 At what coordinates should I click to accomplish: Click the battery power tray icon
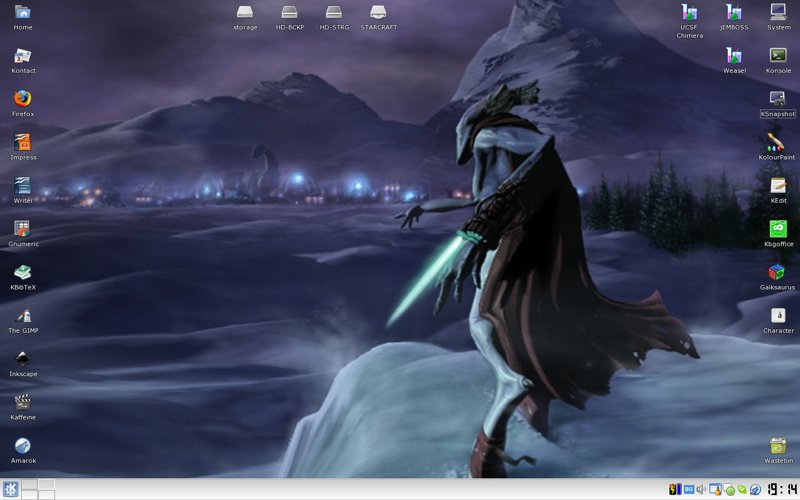click(675, 489)
